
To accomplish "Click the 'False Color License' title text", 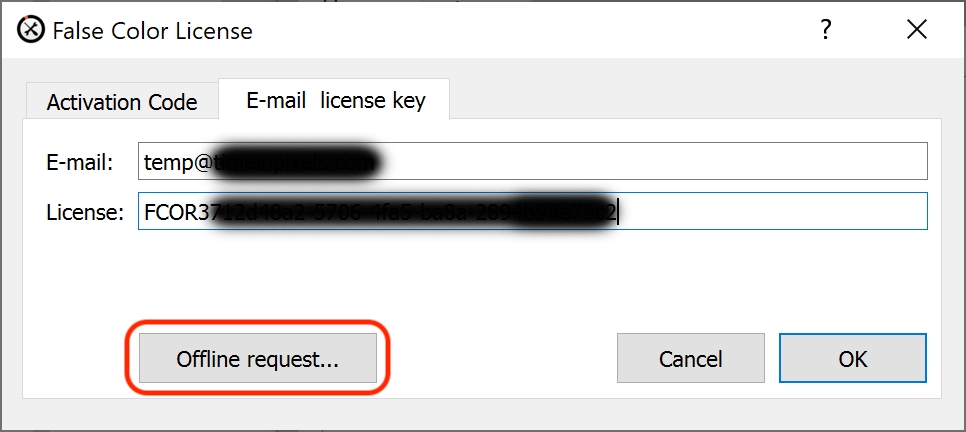I will pyautogui.click(x=152, y=30).
